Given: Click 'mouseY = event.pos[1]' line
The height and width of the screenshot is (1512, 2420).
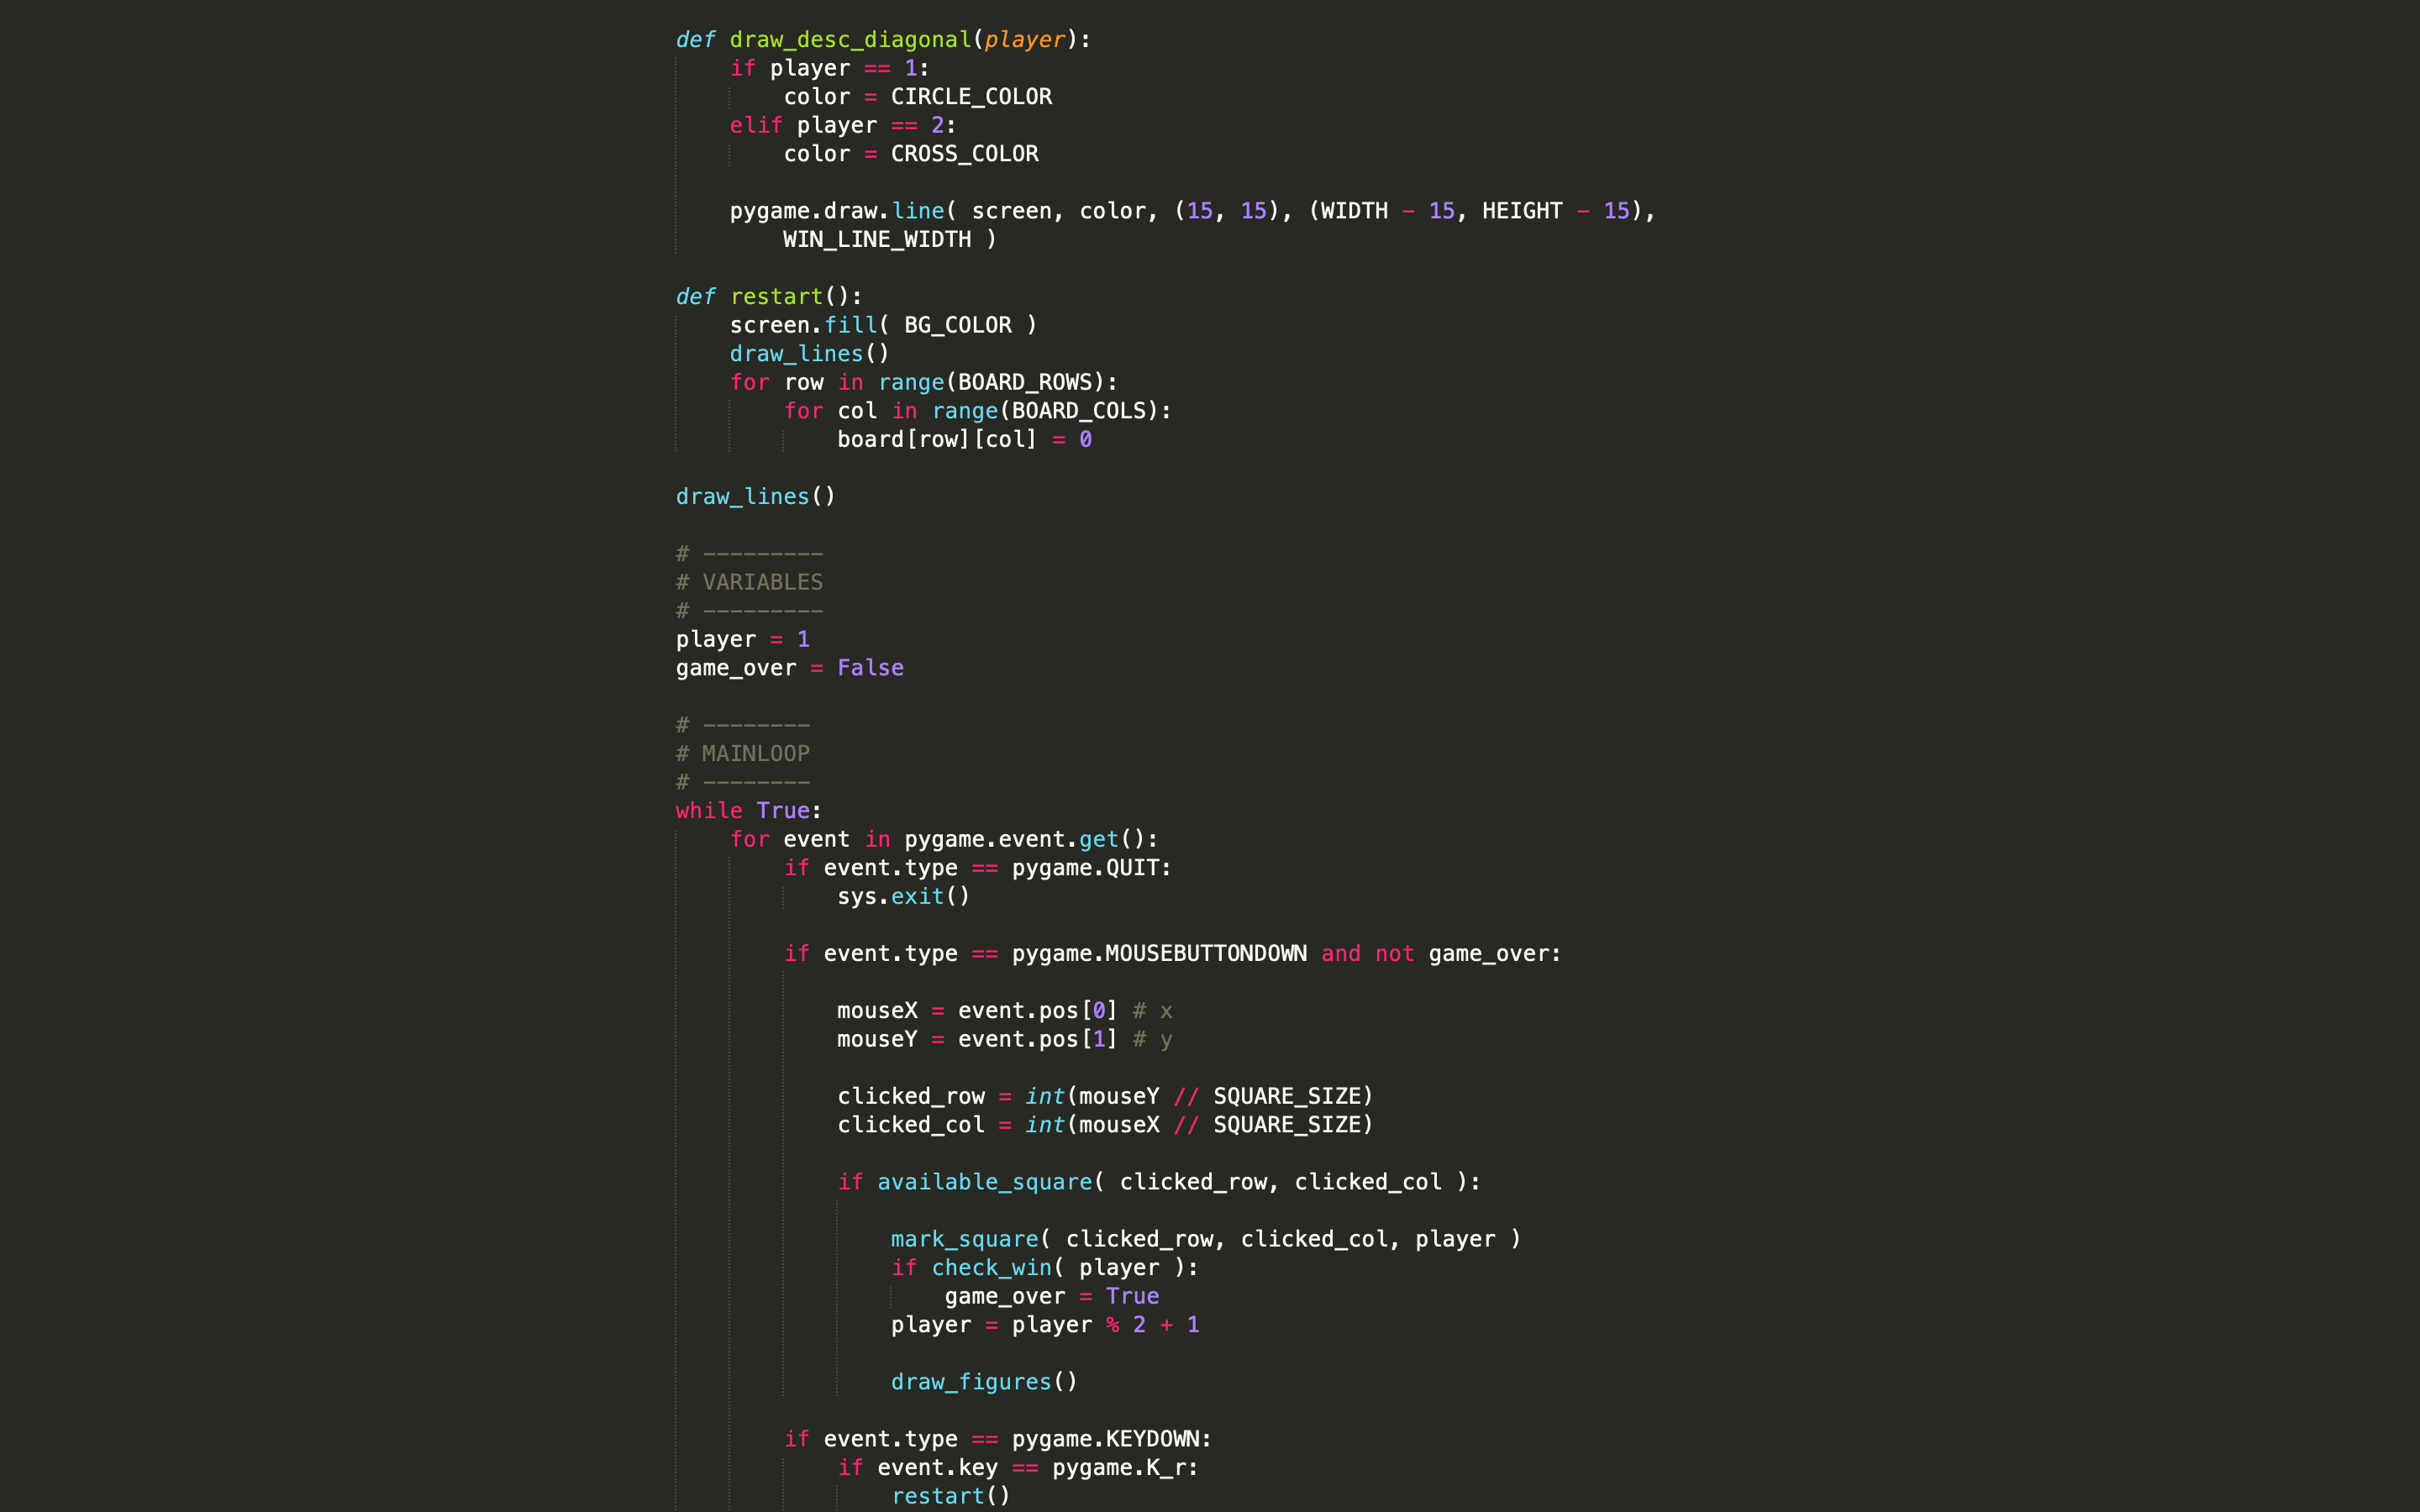Looking at the screenshot, I should [977, 1040].
